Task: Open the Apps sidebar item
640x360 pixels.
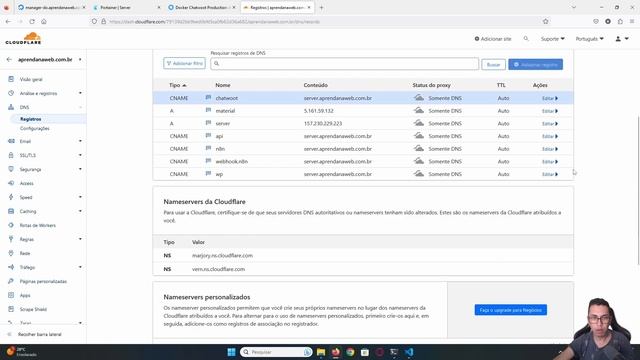Action: (x=25, y=295)
